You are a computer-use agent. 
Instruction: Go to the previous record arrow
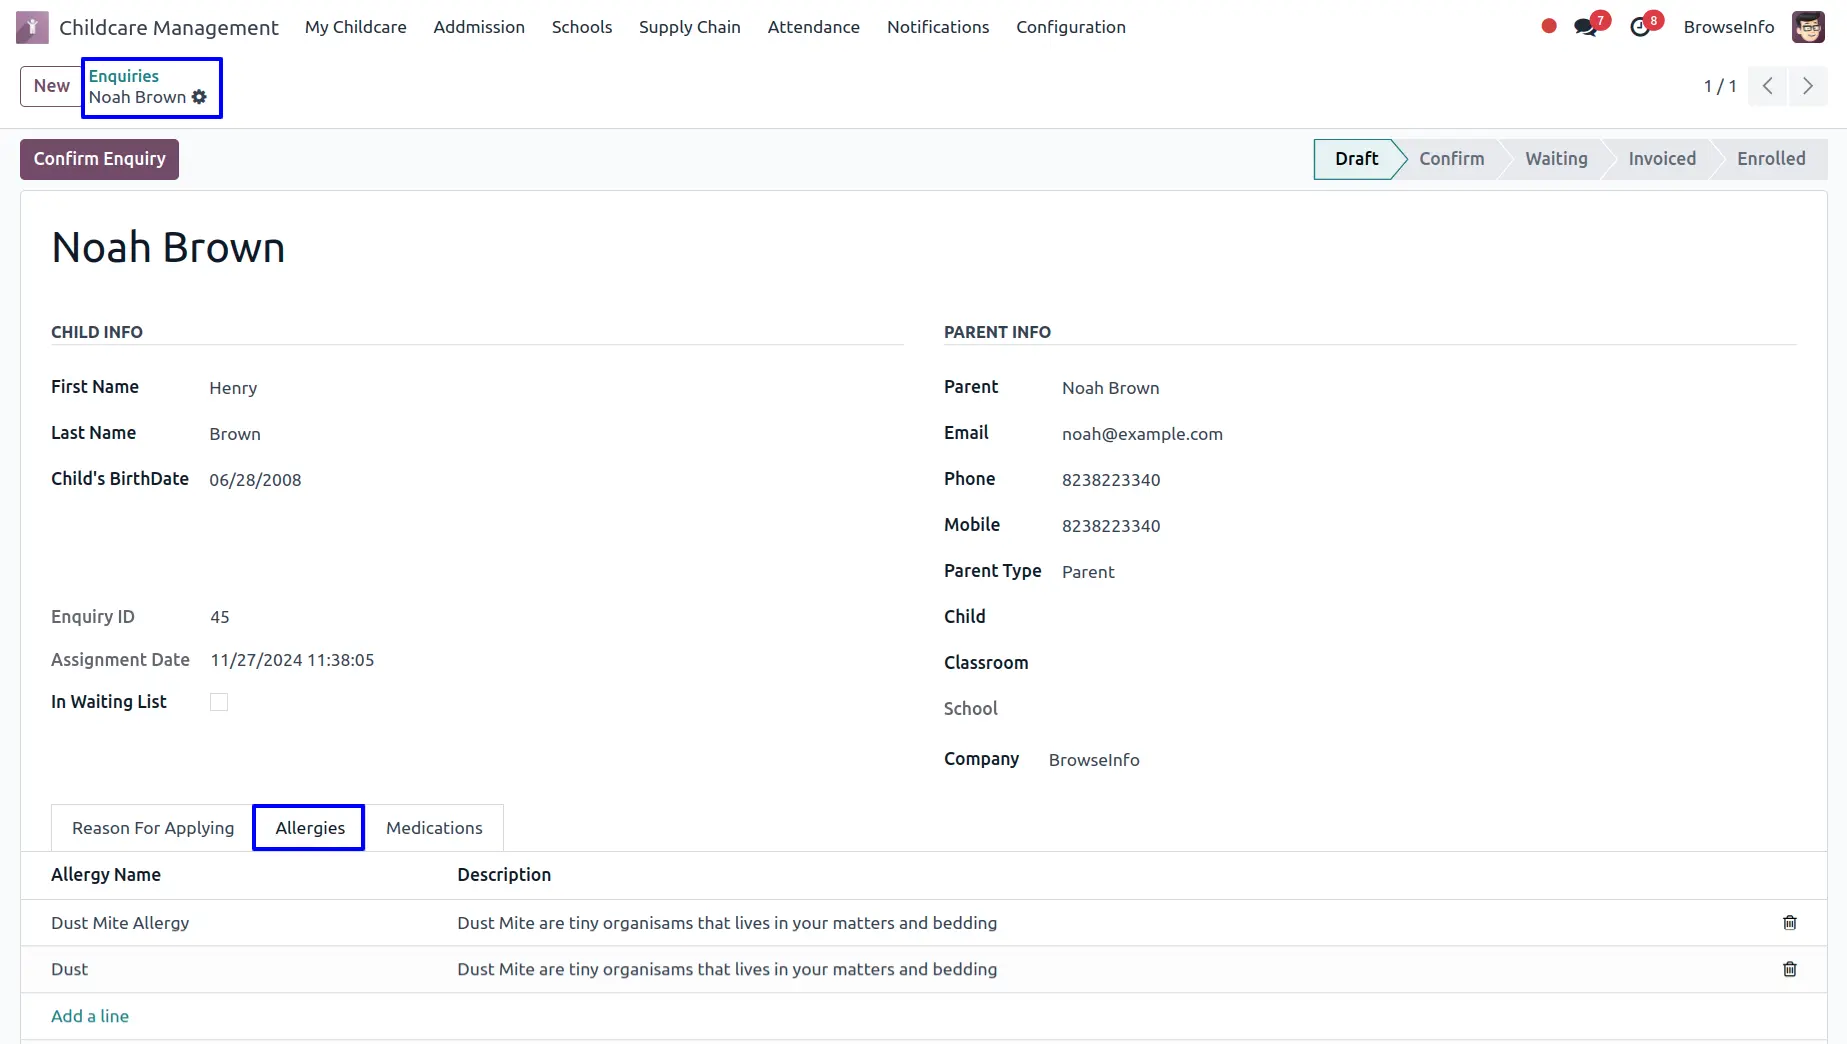[1767, 86]
